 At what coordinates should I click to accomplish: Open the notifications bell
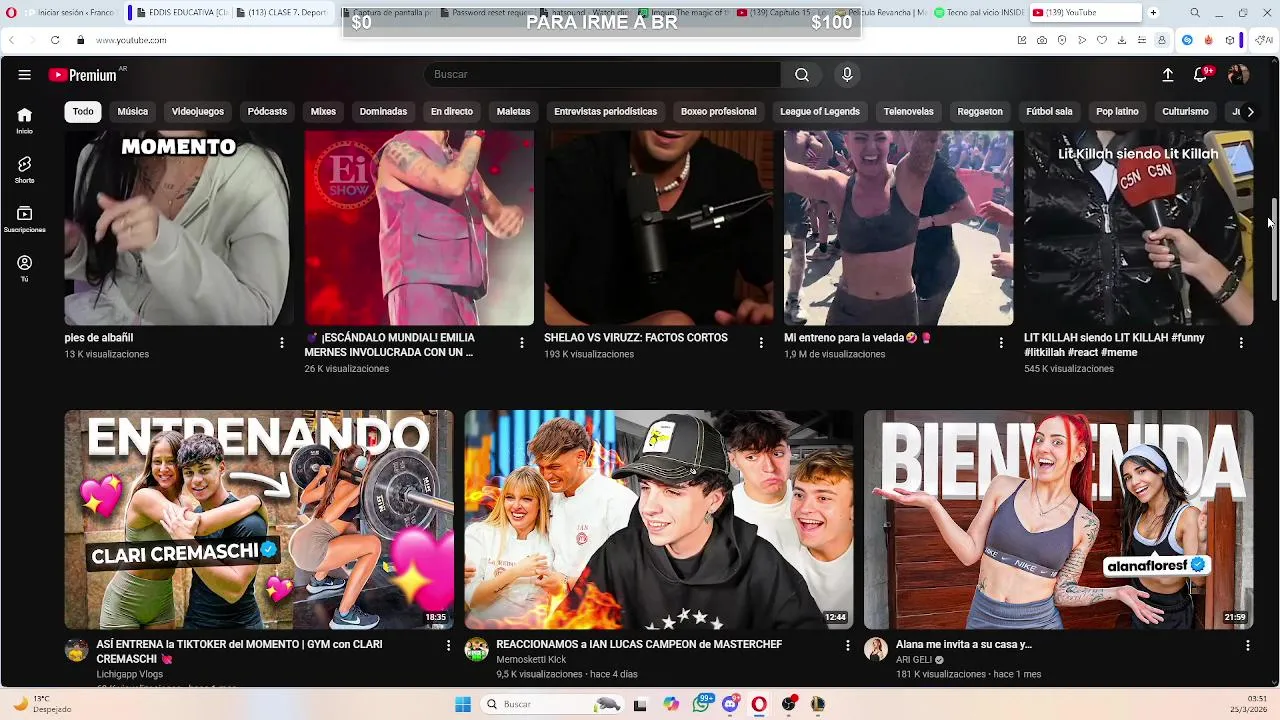click(x=1201, y=75)
